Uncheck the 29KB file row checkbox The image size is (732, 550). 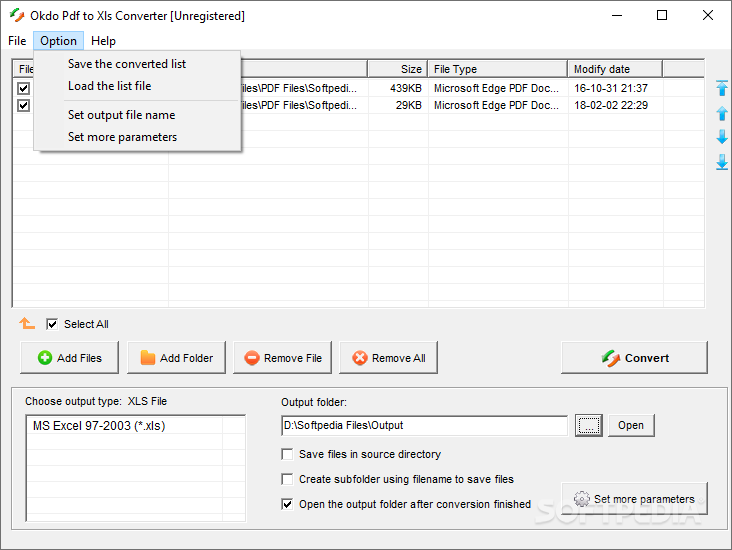pos(23,106)
